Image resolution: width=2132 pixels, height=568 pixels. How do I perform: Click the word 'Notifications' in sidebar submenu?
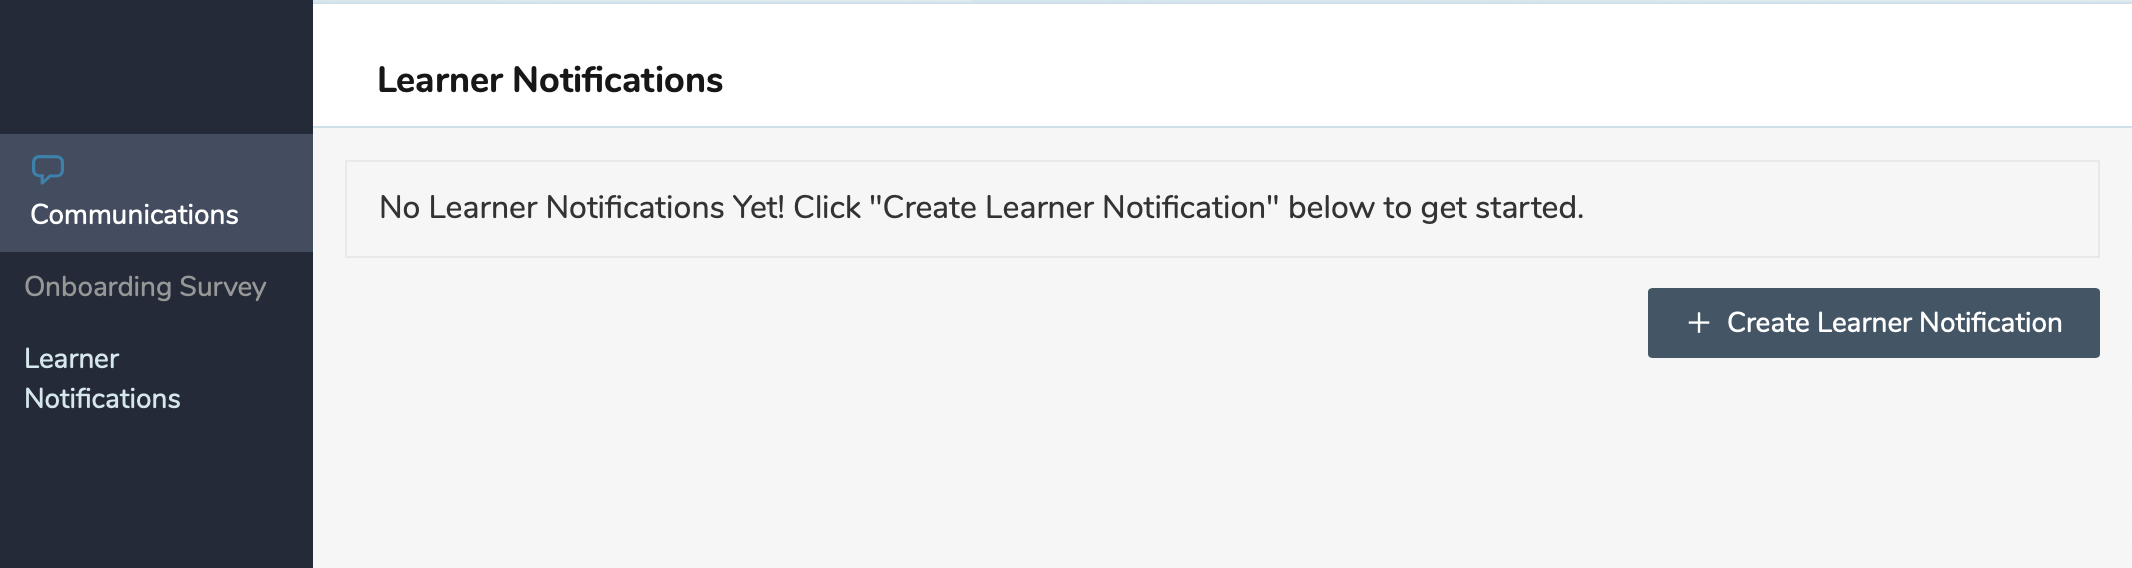[102, 399]
